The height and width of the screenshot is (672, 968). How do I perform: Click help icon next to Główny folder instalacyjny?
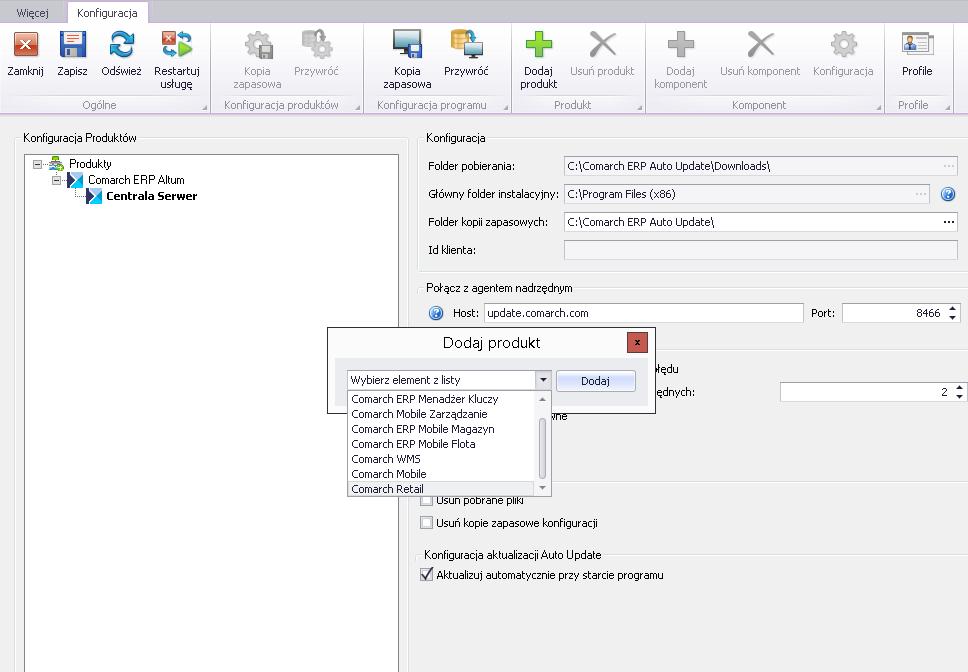(x=948, y=194)
